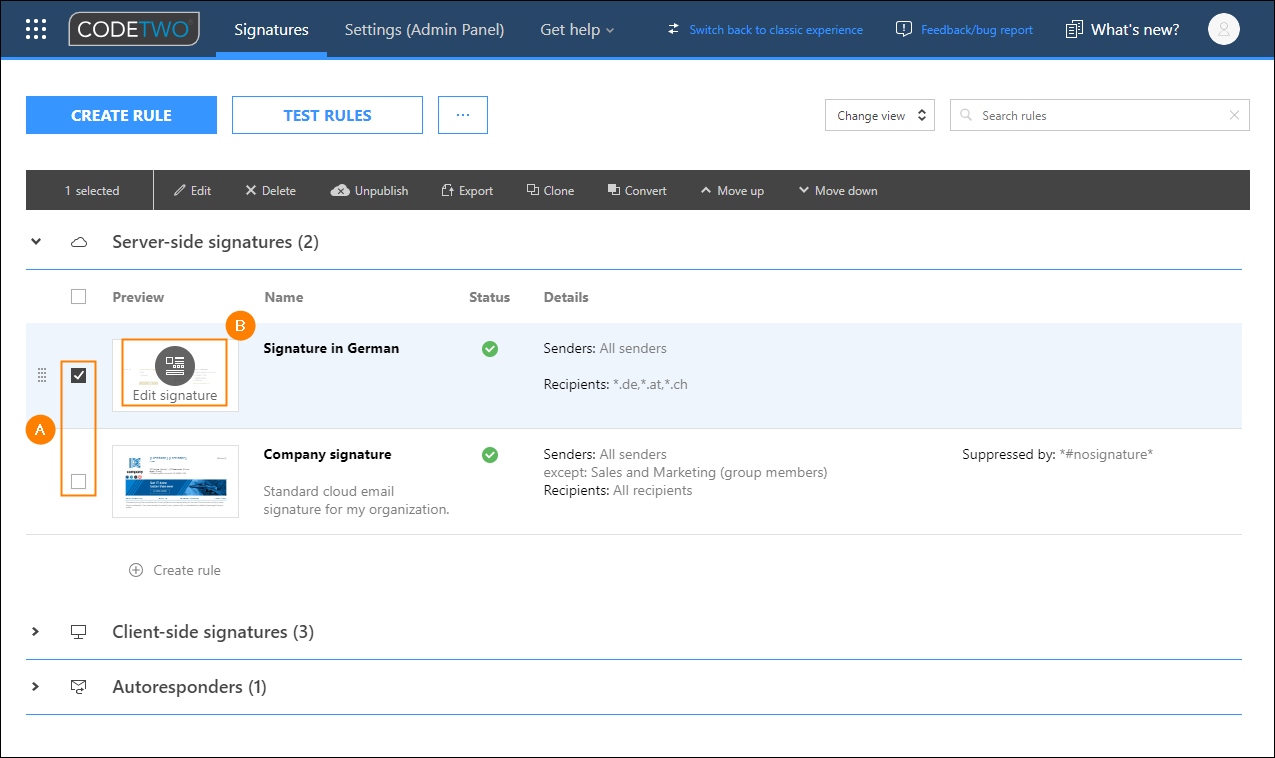Convert the selected rule

(637, 190)
